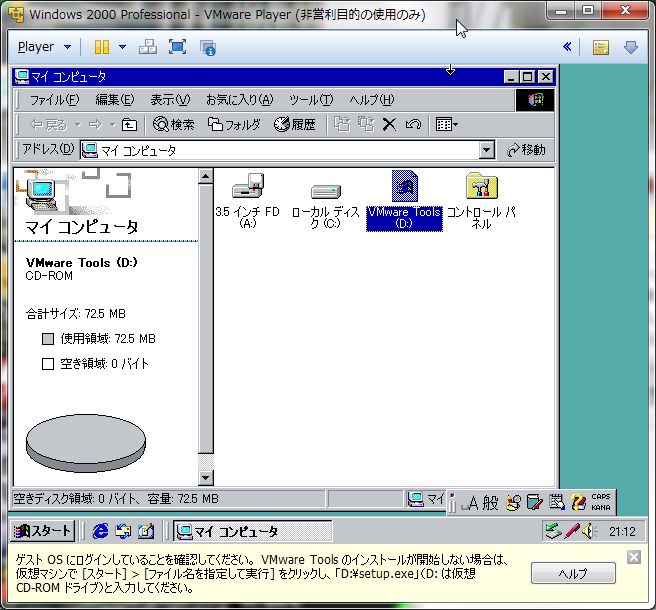Image resolution: width=656 pixels, height=610 pixels.
Task: Open the Forward button history dropdown arrow
Action: pyautogui.click(x=113, y=125)
